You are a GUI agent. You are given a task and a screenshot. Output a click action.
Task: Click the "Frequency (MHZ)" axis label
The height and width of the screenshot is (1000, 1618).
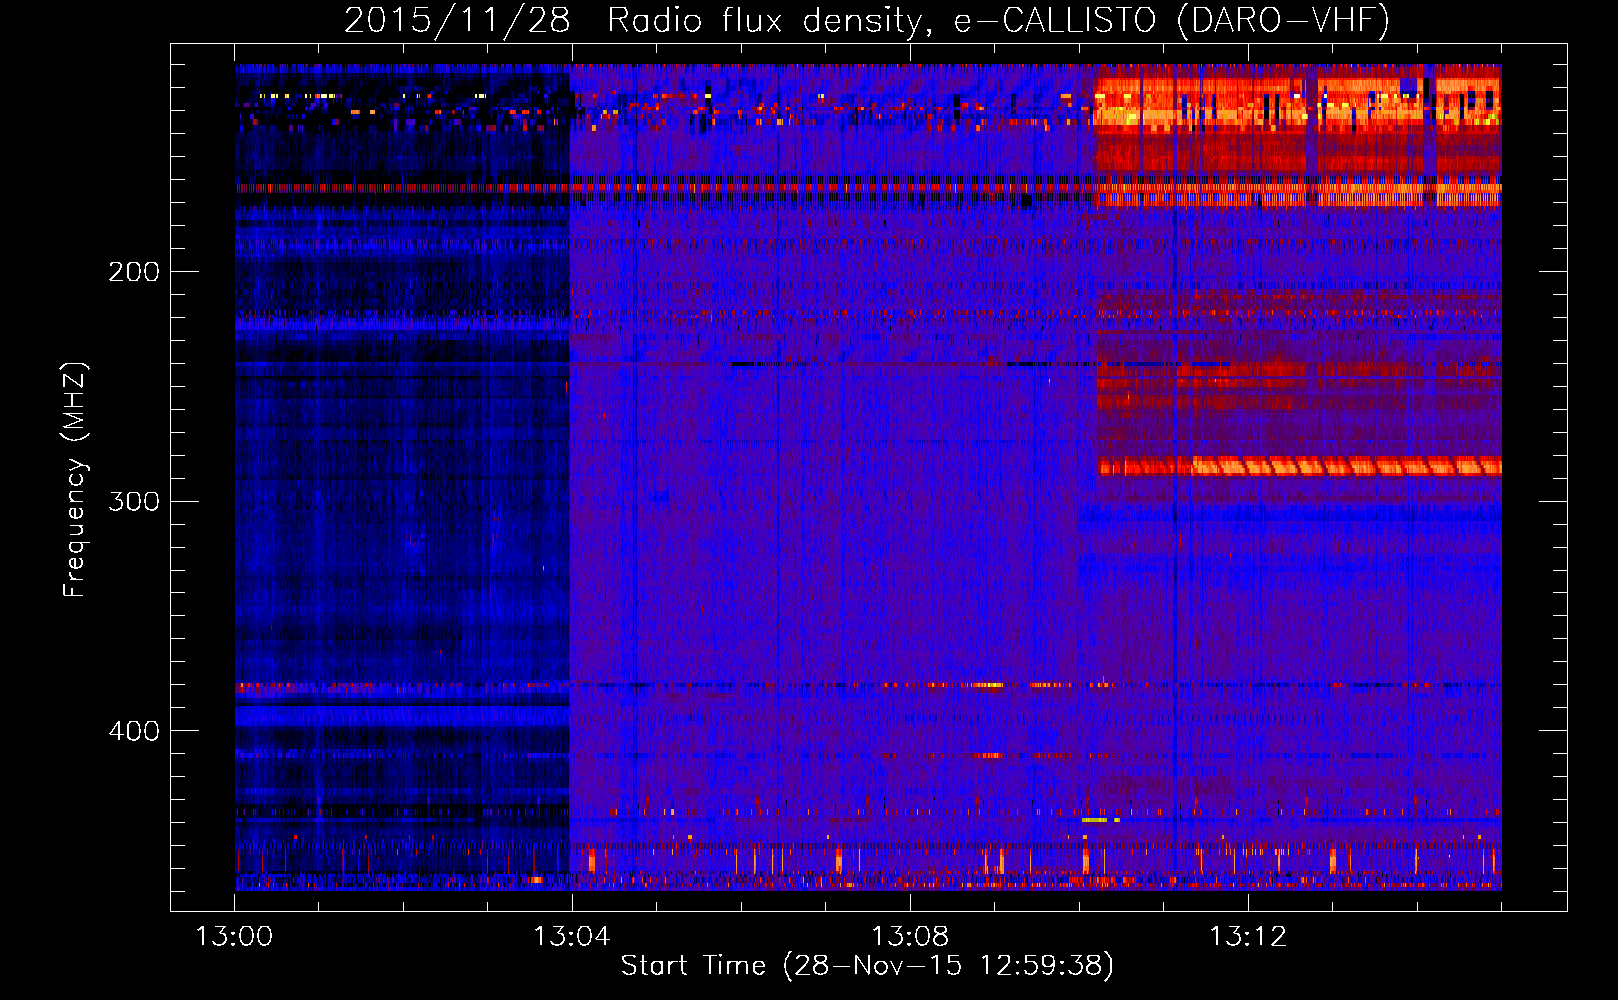coord(75,480)
